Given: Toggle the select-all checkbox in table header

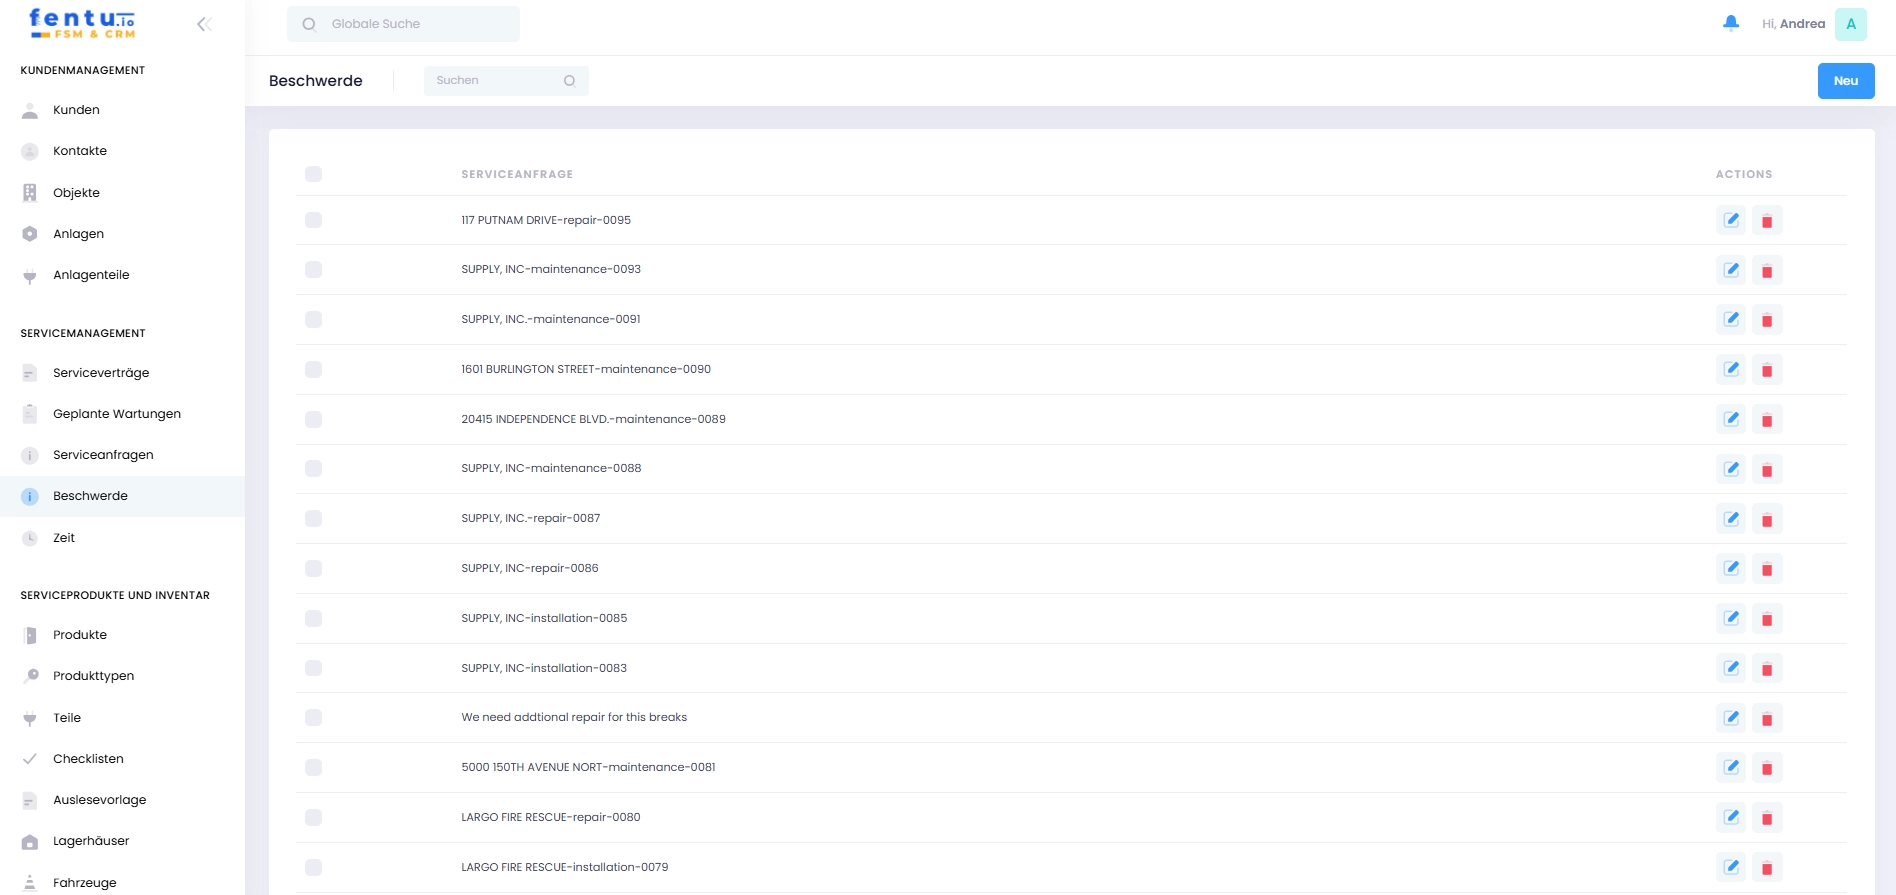Looking at the screenshot, I should click(313, 174).
